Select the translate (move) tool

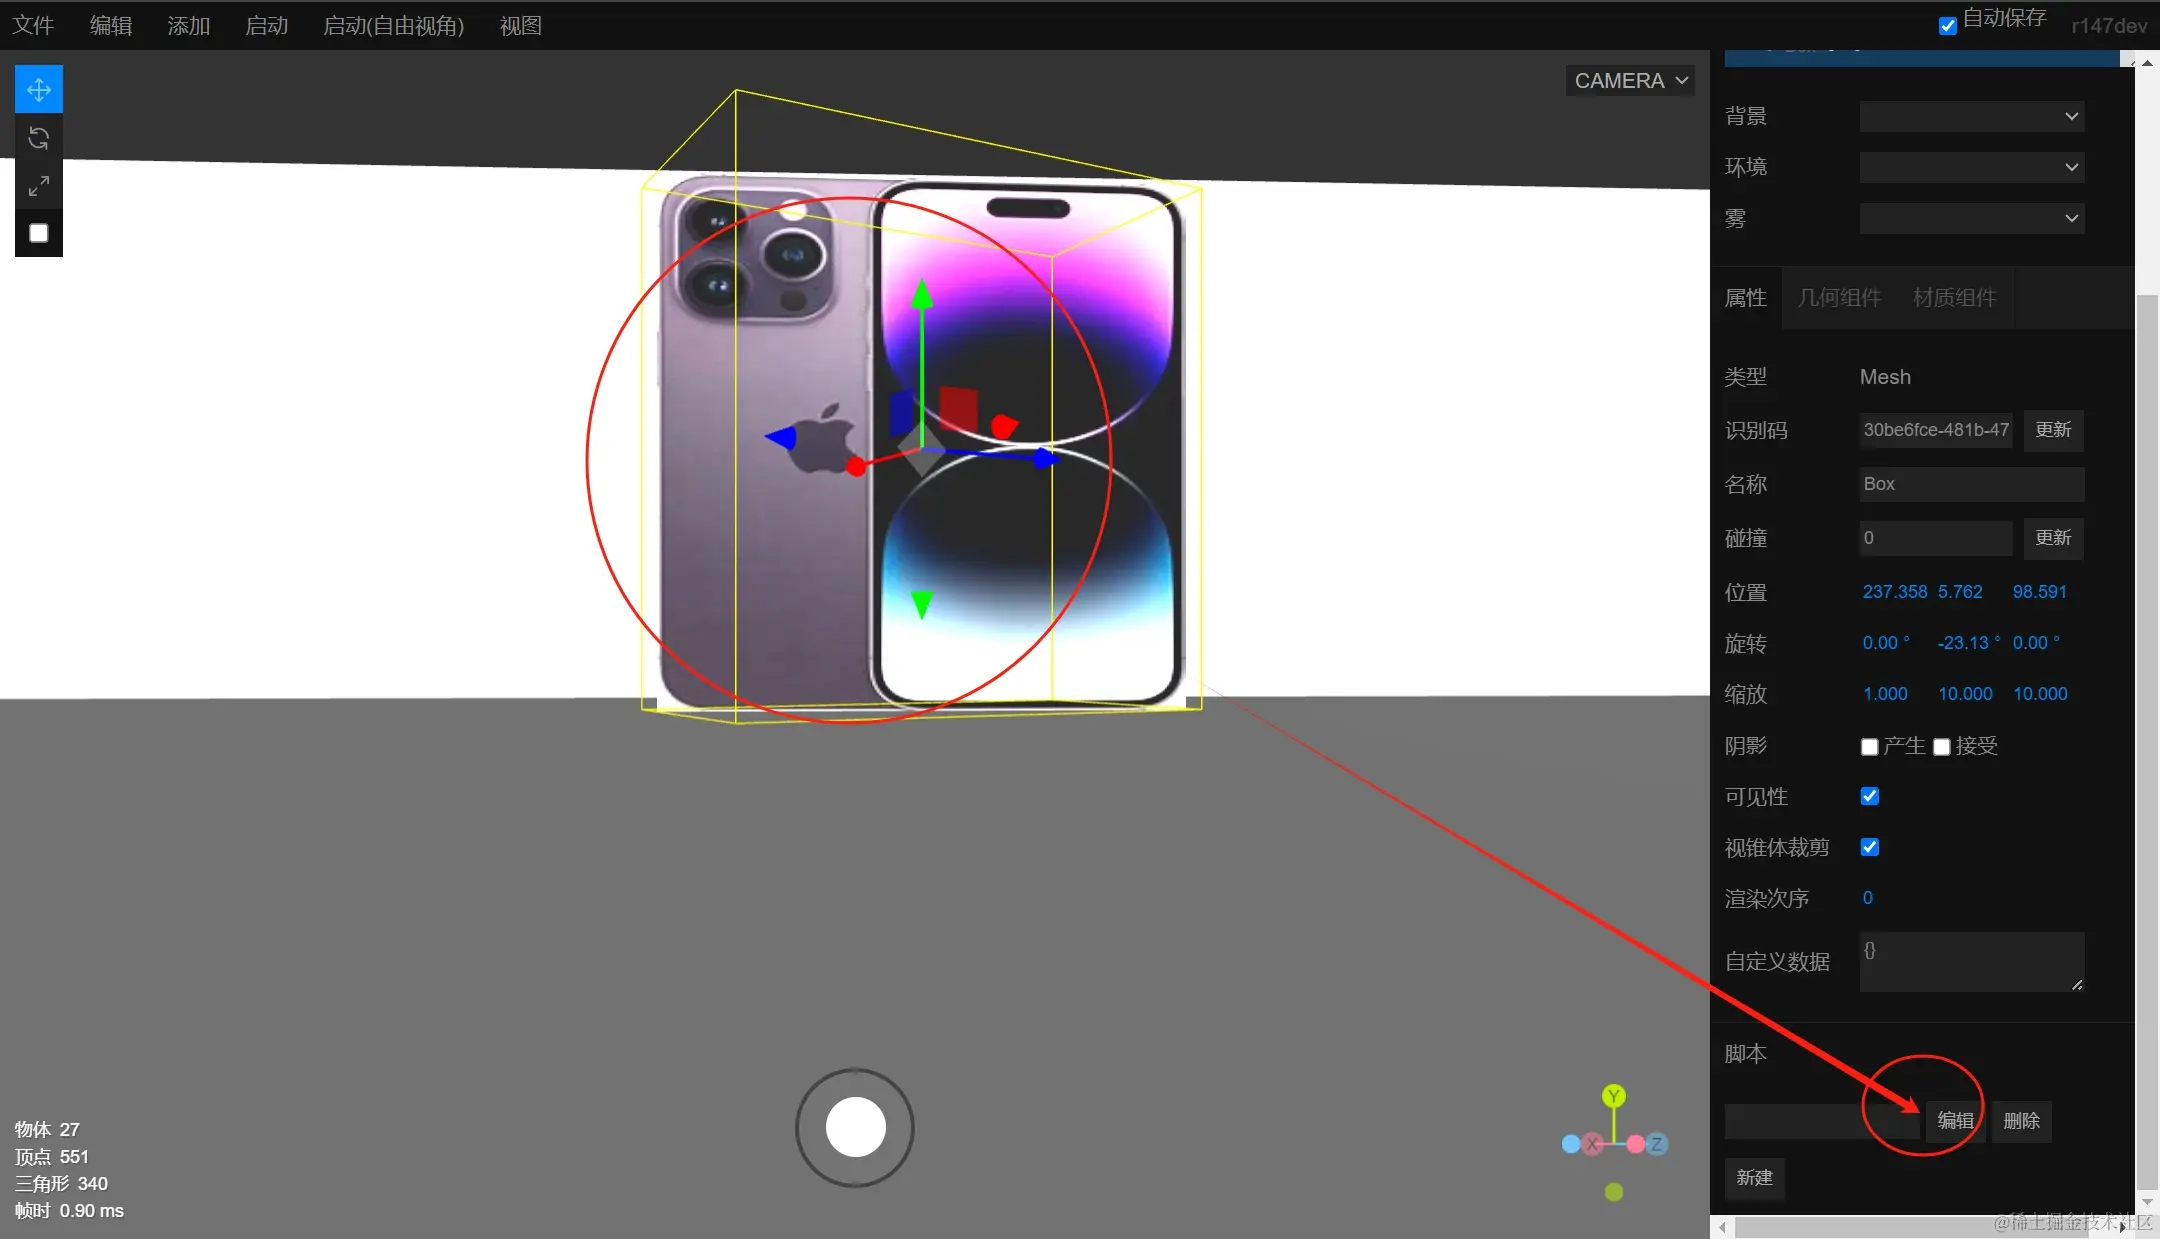coord(39,90)
